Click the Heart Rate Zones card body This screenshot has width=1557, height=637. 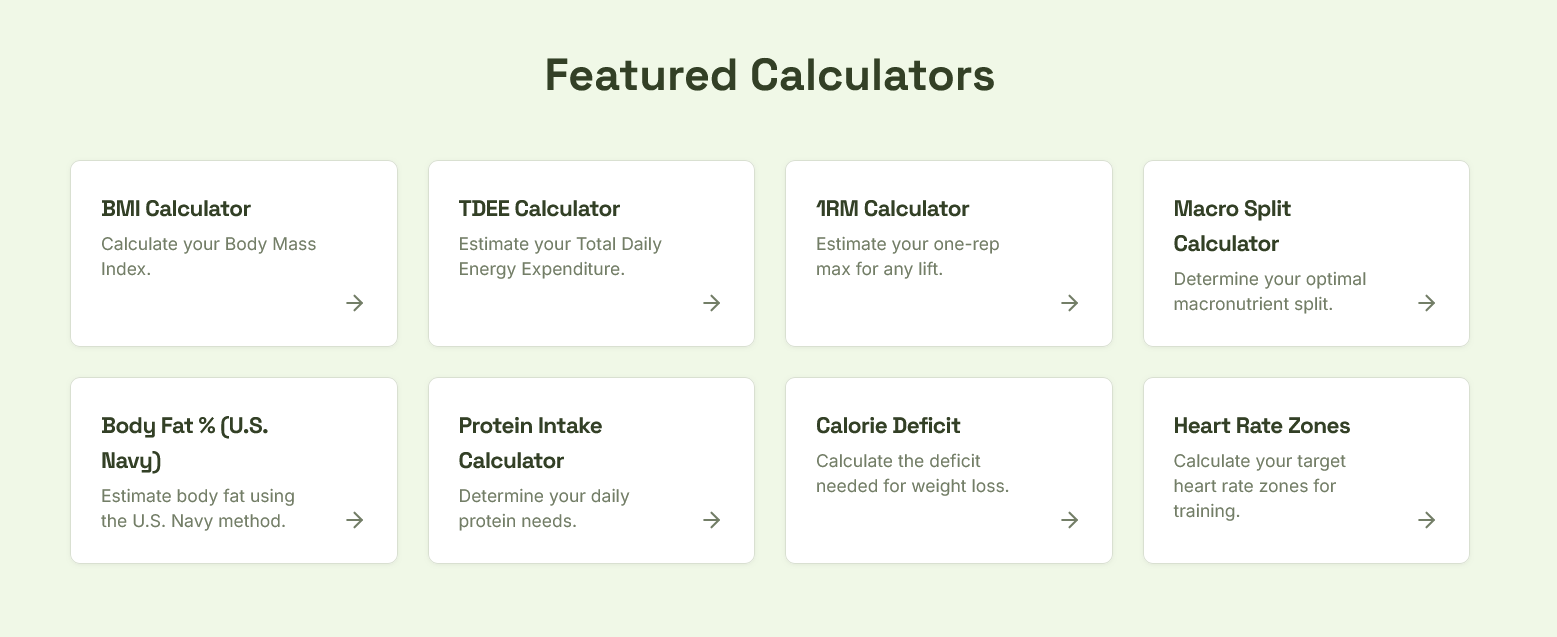(x=1306, y=470)
